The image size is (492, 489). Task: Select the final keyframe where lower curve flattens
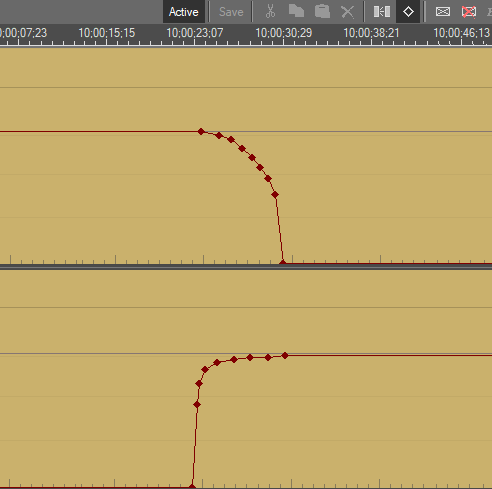(285, 356)
